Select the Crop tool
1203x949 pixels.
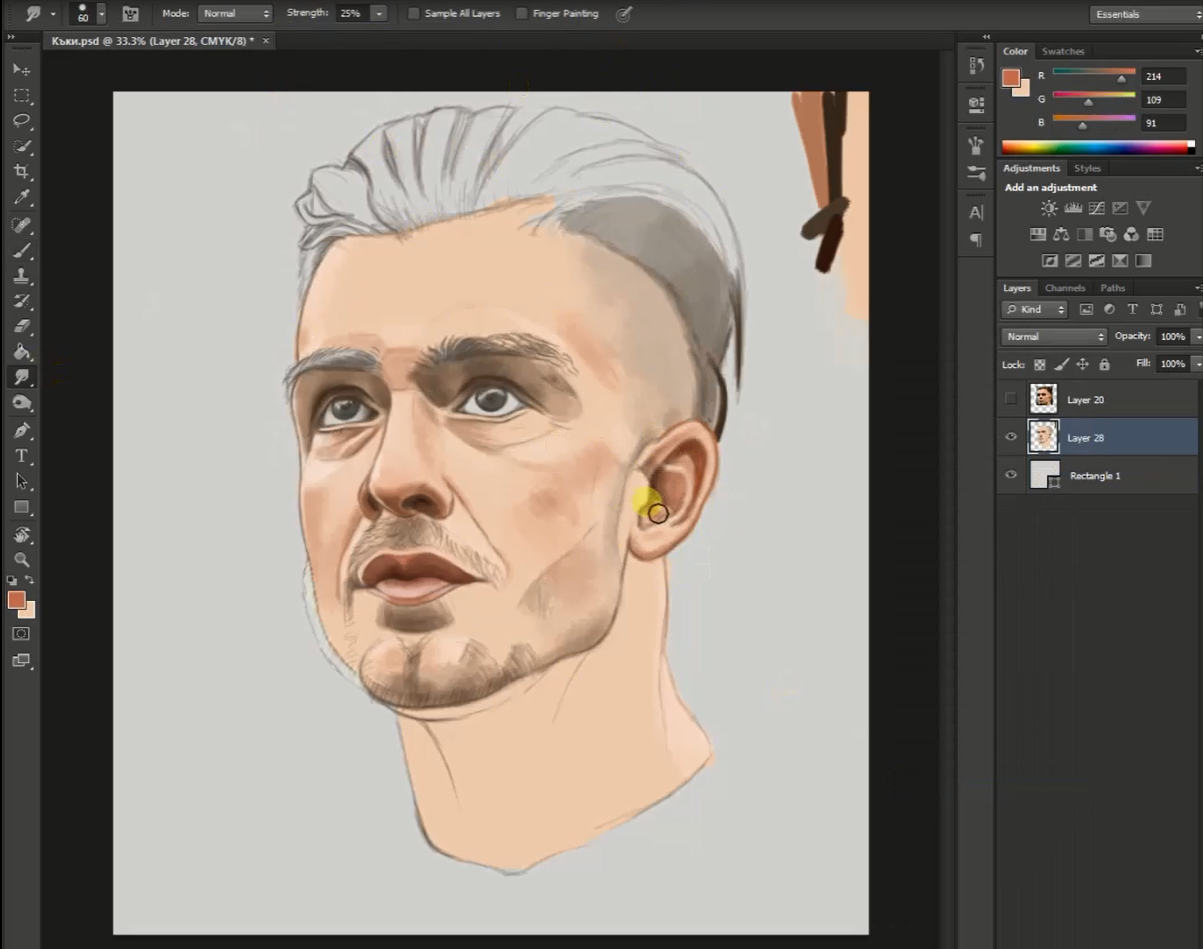coord(21,172)
